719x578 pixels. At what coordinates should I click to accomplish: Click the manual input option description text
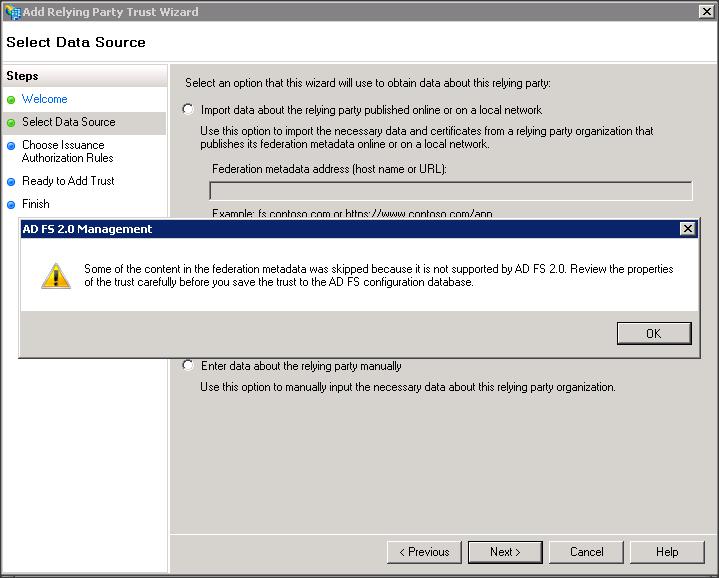tap(408, 387)
